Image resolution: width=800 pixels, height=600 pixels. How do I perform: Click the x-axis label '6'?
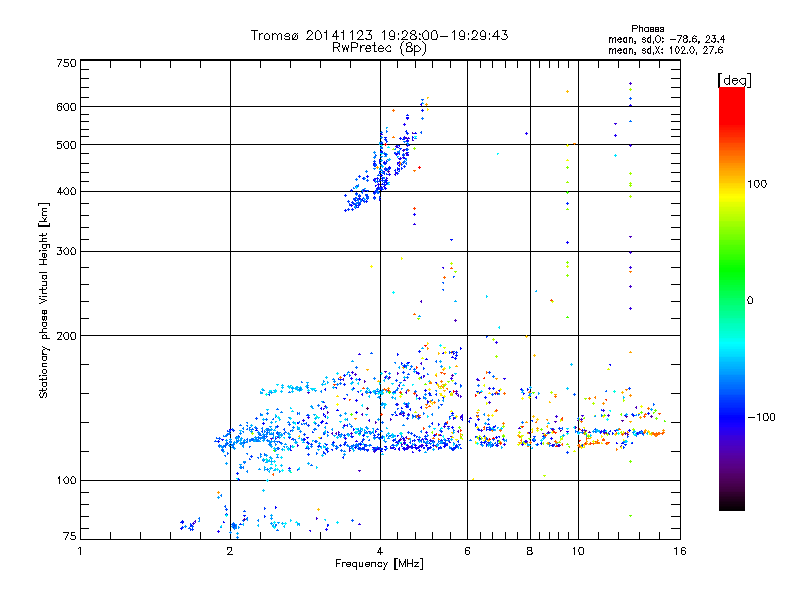(x=467, y=551)
